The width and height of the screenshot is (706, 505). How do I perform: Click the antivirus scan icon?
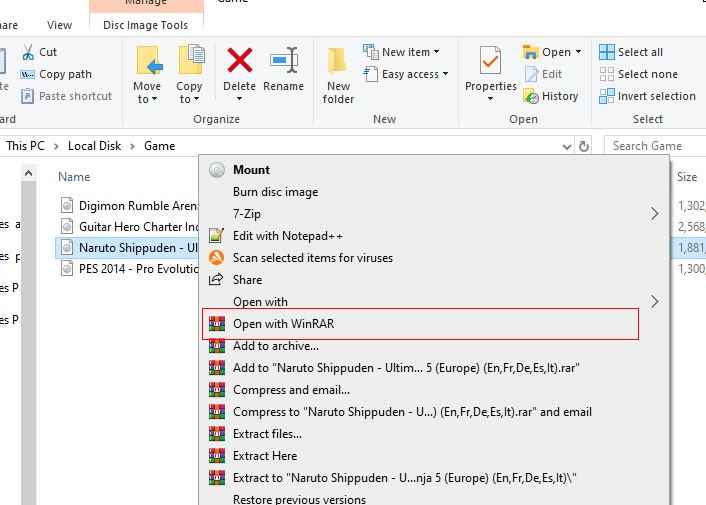(x=217, y=257)
